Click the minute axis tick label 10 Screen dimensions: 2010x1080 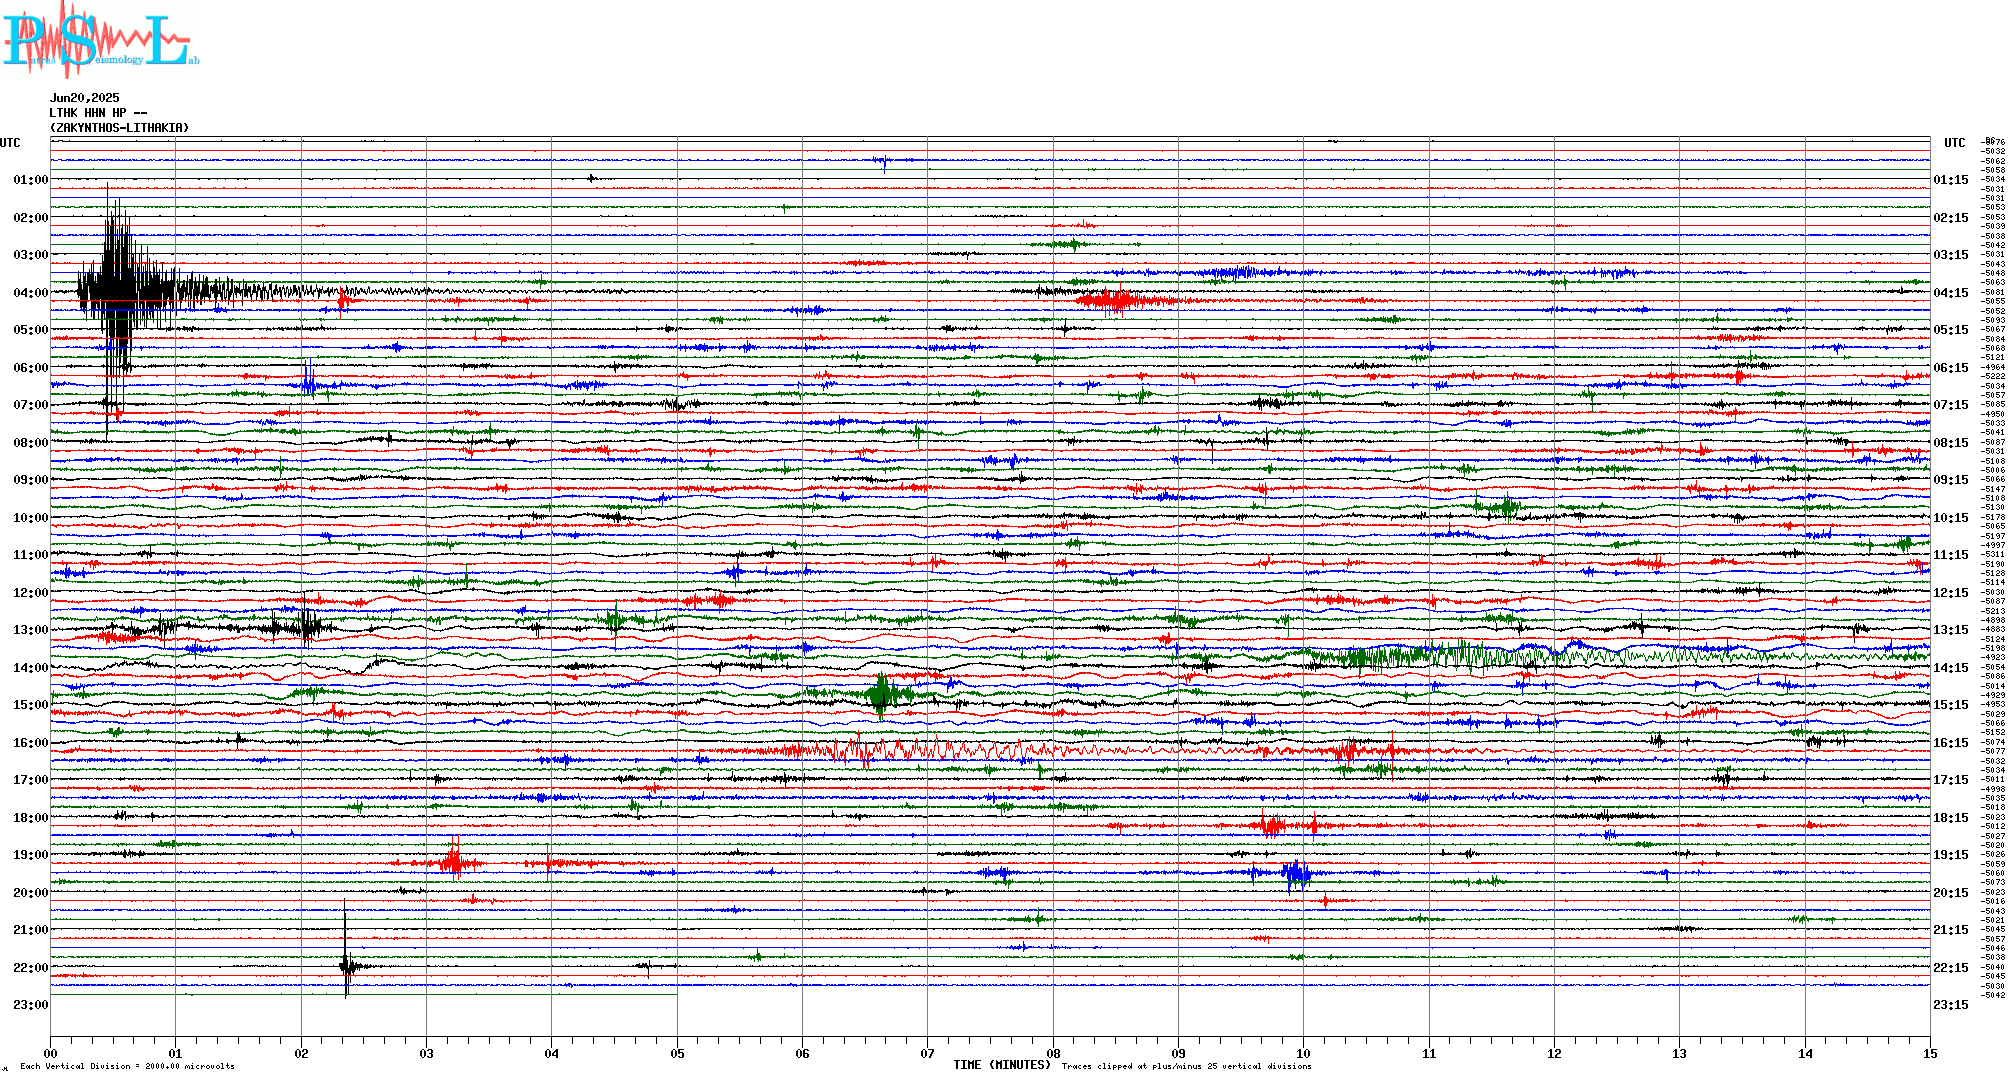1304,1053
